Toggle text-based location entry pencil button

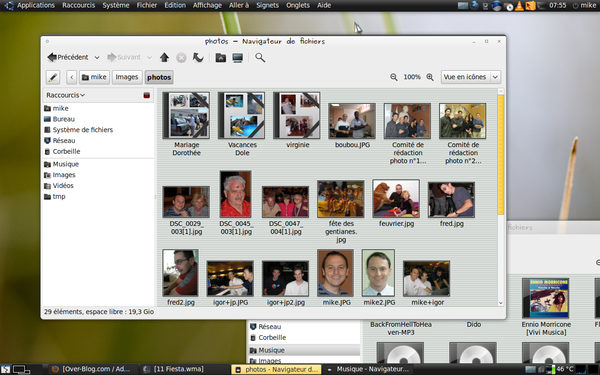(x=53, y=77)
